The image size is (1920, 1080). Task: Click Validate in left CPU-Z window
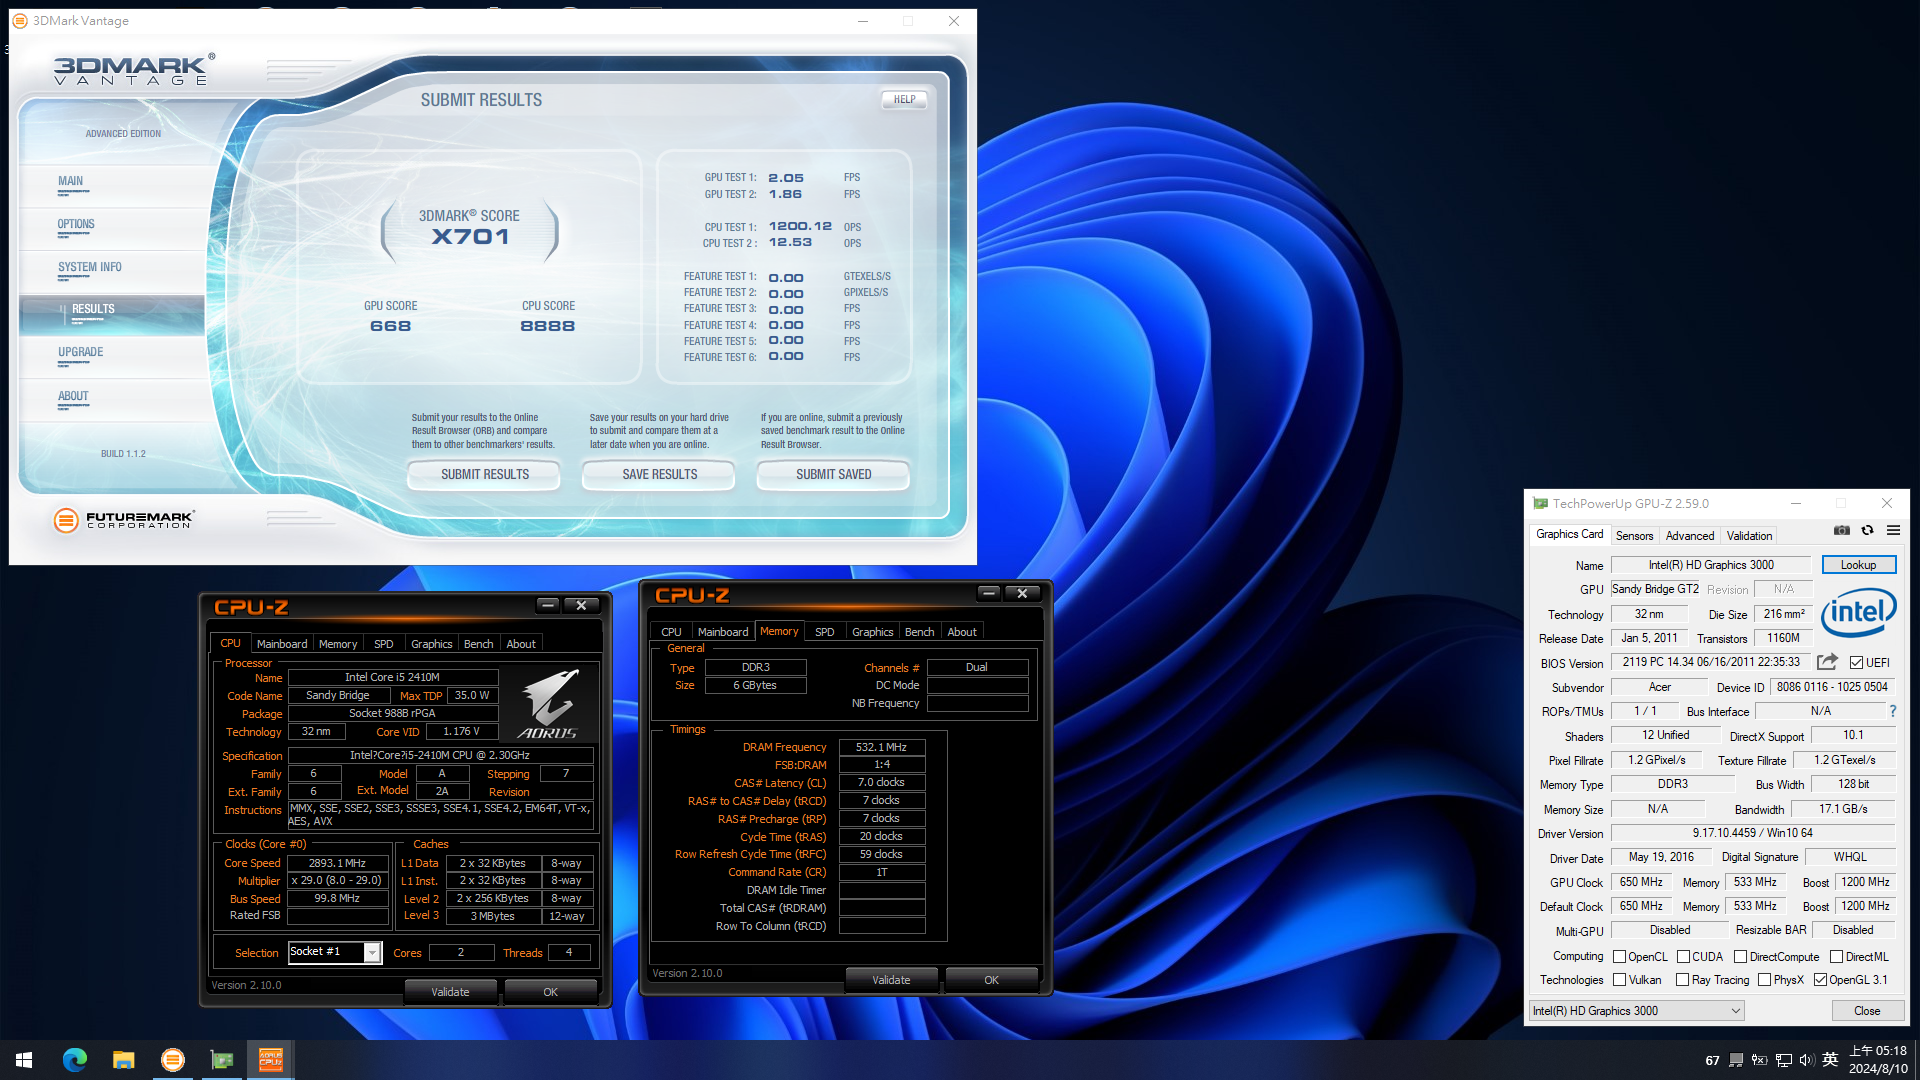coord(450,992)
